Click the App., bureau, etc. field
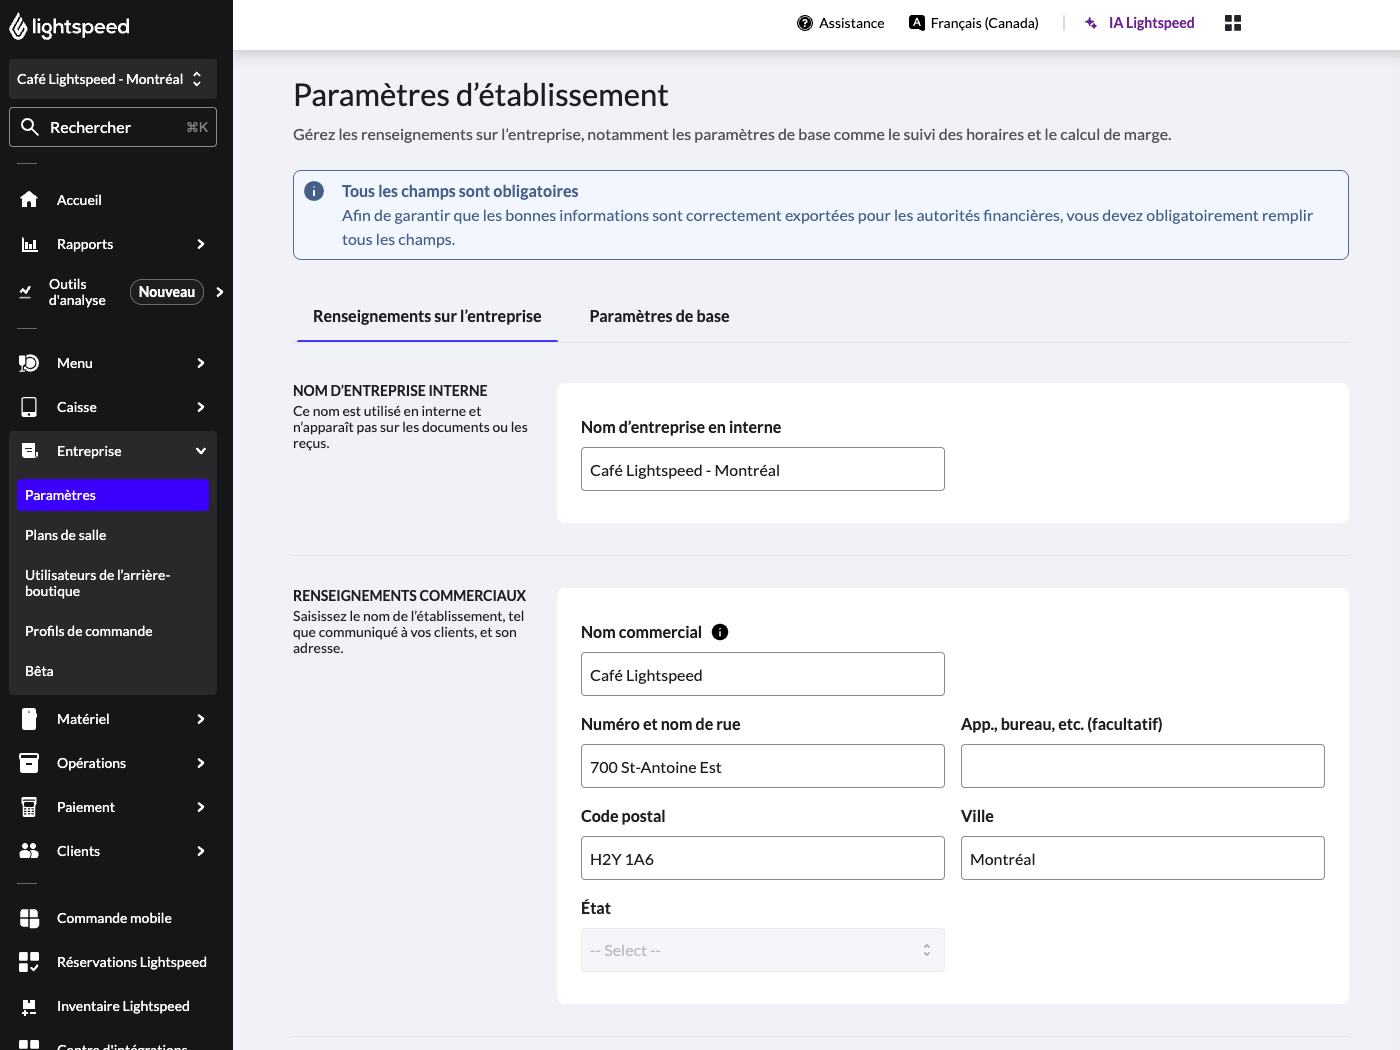This screenshot has width=1400, height=1050. (1143, 766)
